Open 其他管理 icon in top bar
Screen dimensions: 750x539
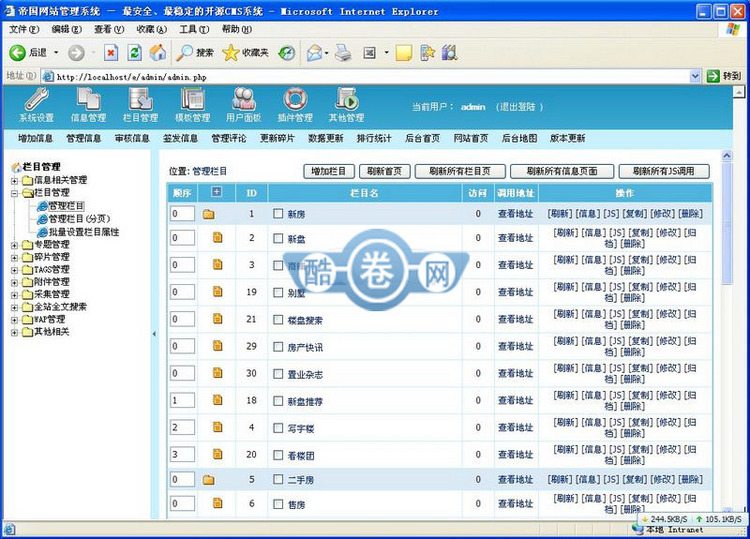[346, 99]
